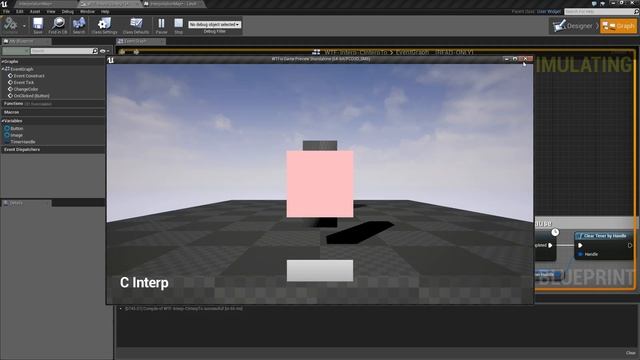Screen dimensions: 640x360
Task: Click the Save floppy disk icon
Action: click(x=38, y=25)
